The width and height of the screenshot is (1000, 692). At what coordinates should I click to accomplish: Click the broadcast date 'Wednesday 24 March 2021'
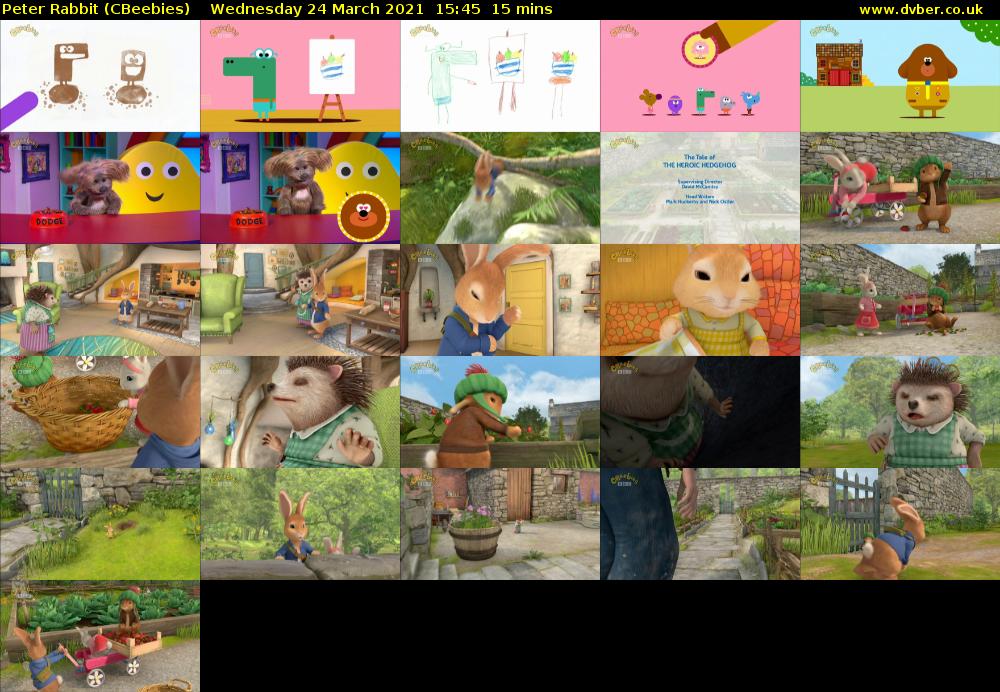coord(296,8)
